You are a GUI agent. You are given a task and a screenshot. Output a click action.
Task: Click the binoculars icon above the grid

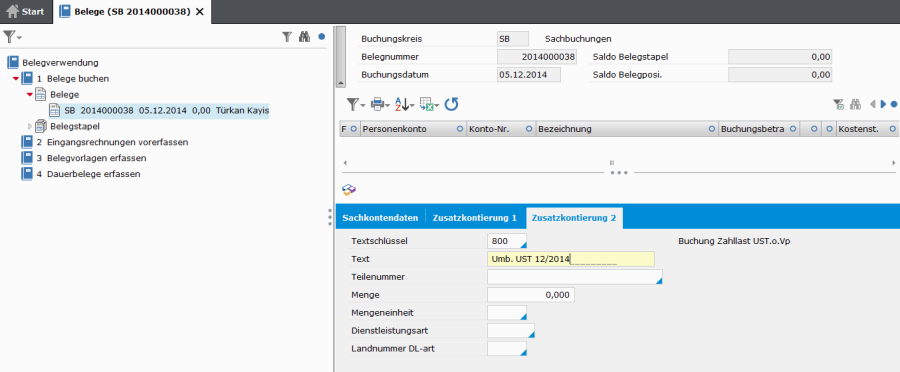(x=856, y=104)
